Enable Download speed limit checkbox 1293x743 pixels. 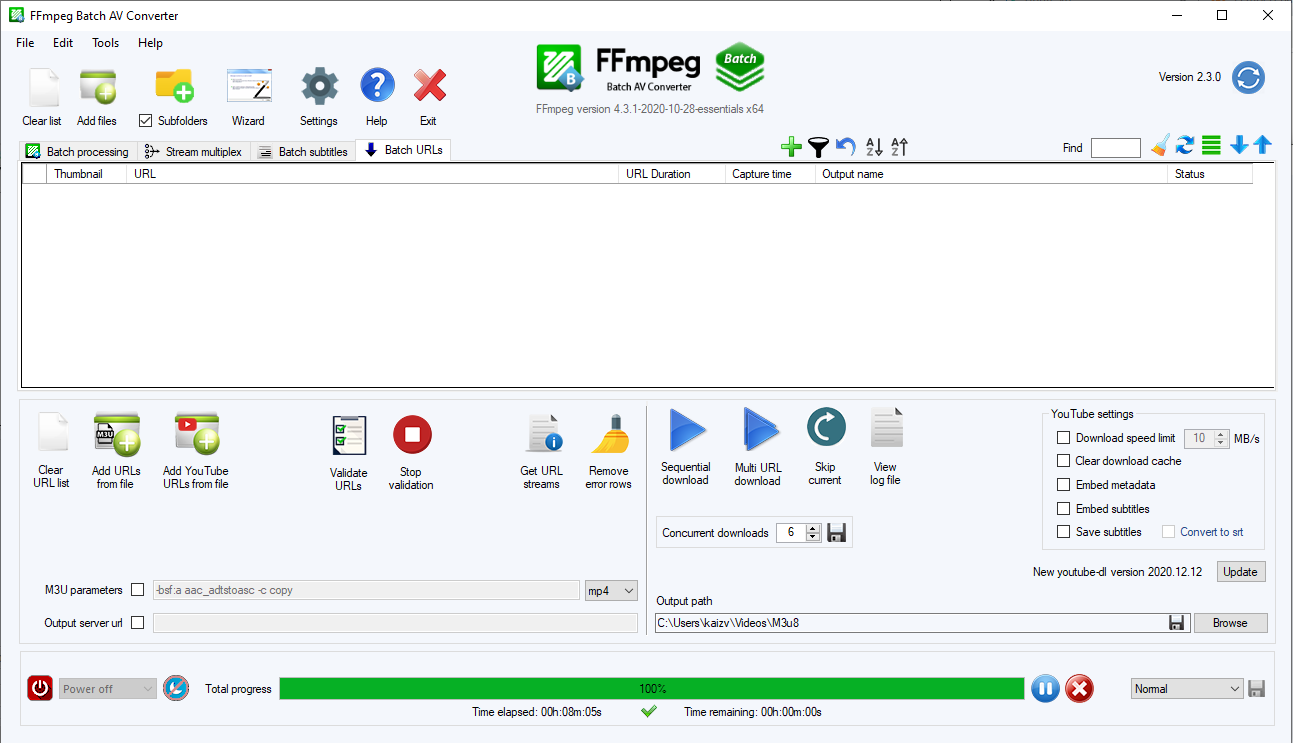[1064, 438]
